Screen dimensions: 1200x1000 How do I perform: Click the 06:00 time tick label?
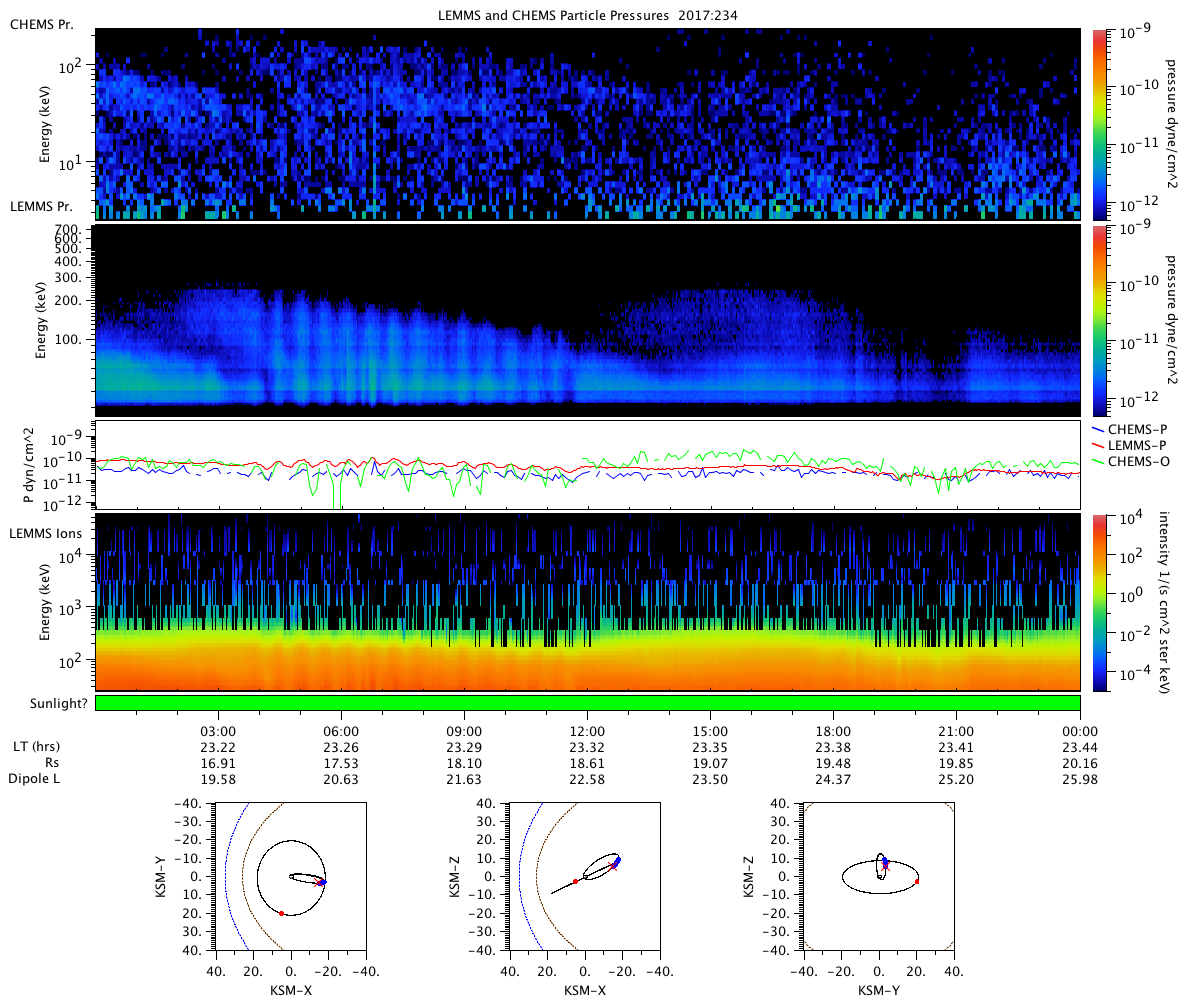click(342, 731)
